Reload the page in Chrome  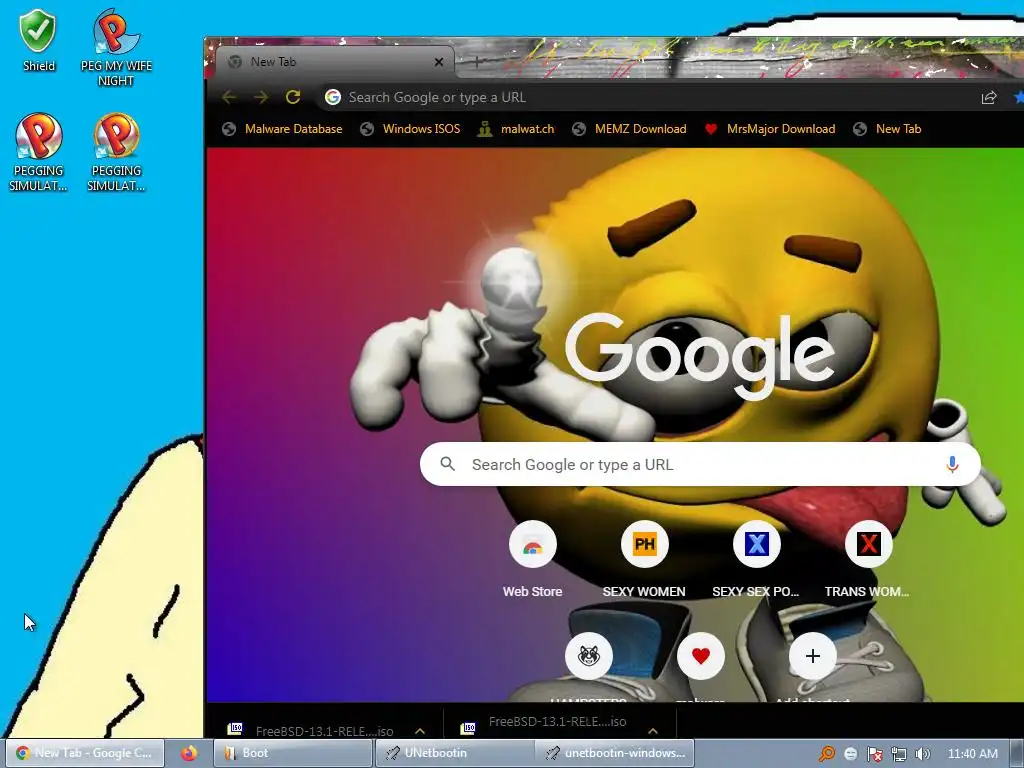(293, 97)
